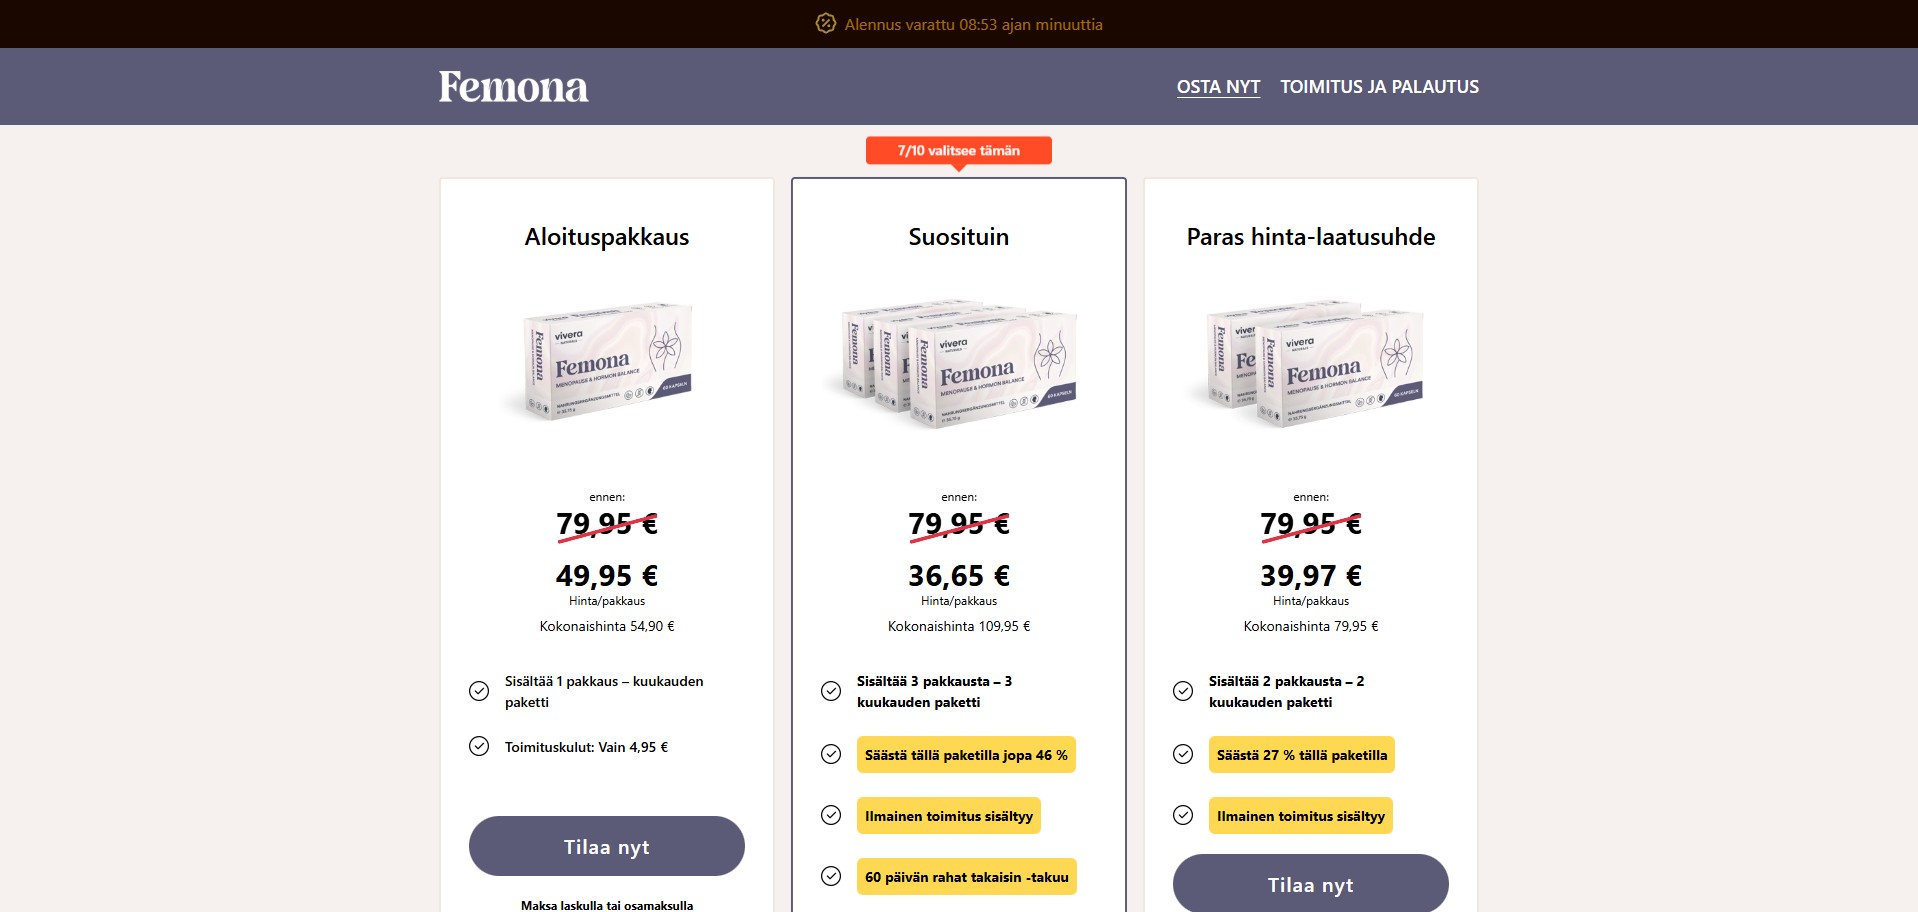This screenshot has width=1918, height=912.
Task: Click checkmark icon beside 'Sisältää 3 pakkausta'
Action: coord(831,691)
